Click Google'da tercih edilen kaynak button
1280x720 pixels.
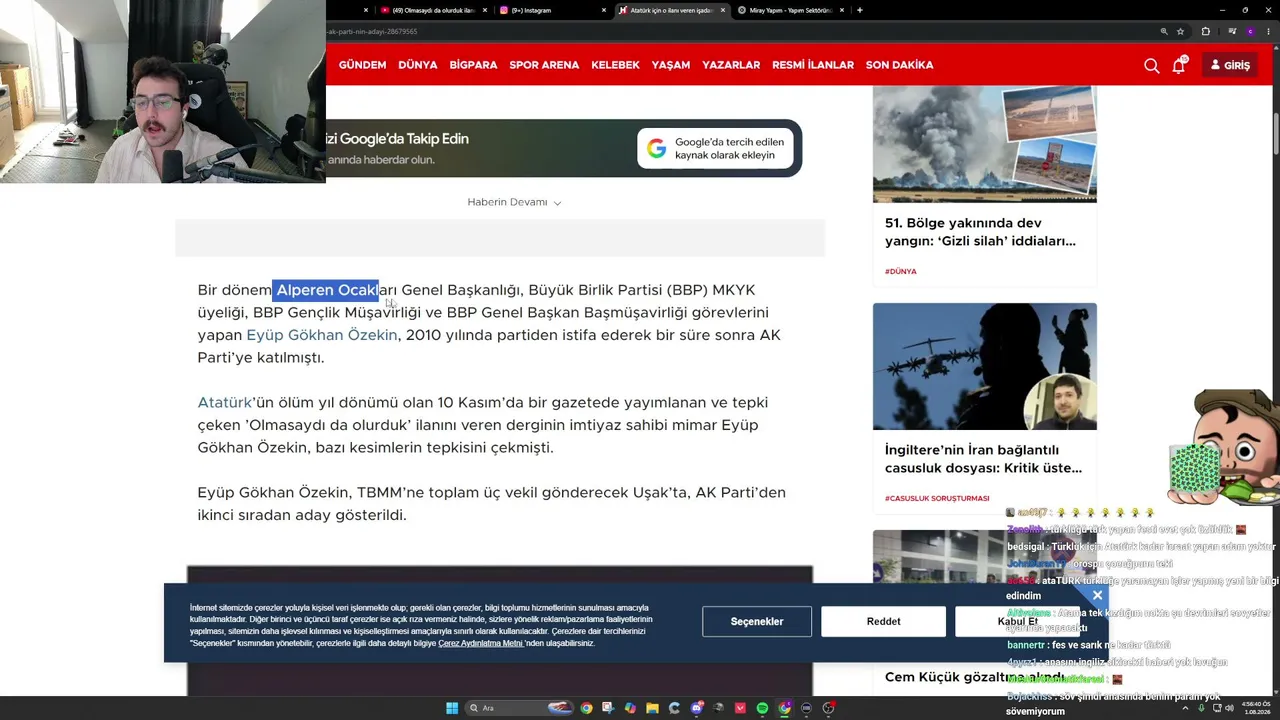(716, 149)
